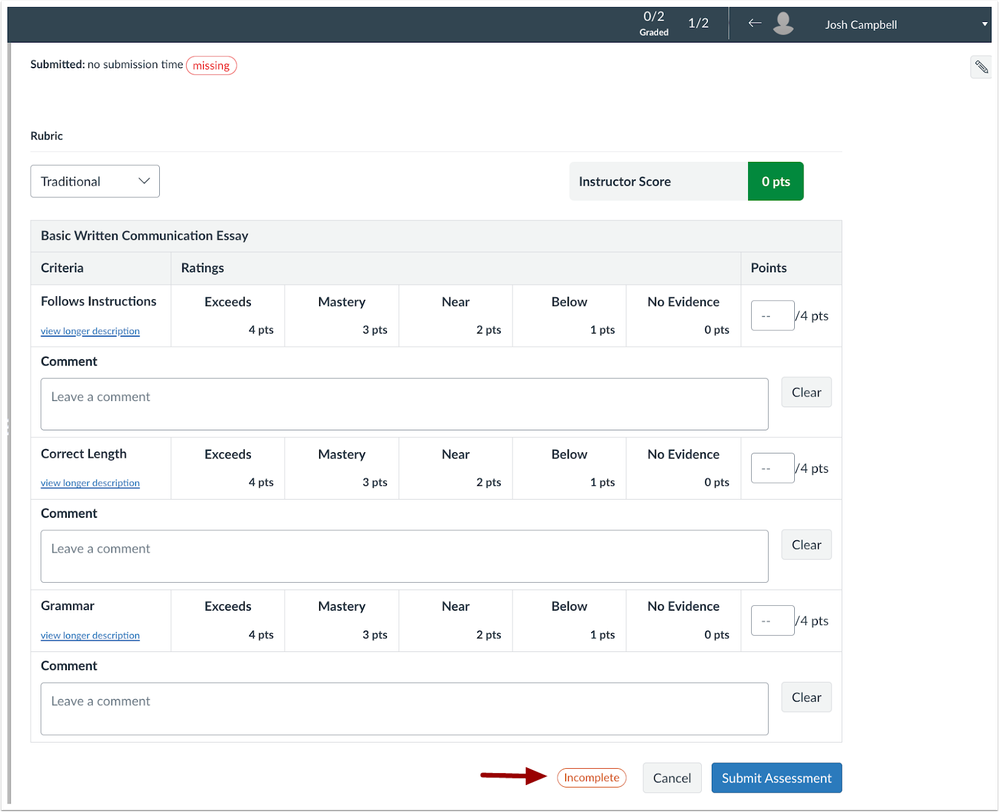Image resolution: width=999 pixels, height=812 pixels.
Task: Select Below rating for Correct Length
Action: point(570,468)
